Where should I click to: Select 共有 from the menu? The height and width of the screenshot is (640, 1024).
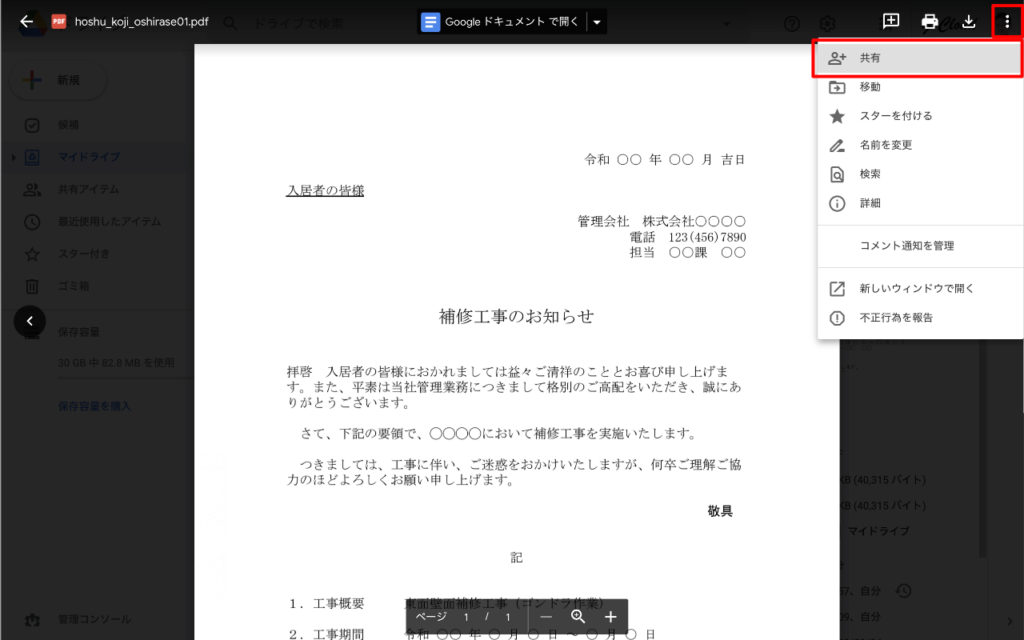[918, 58]
